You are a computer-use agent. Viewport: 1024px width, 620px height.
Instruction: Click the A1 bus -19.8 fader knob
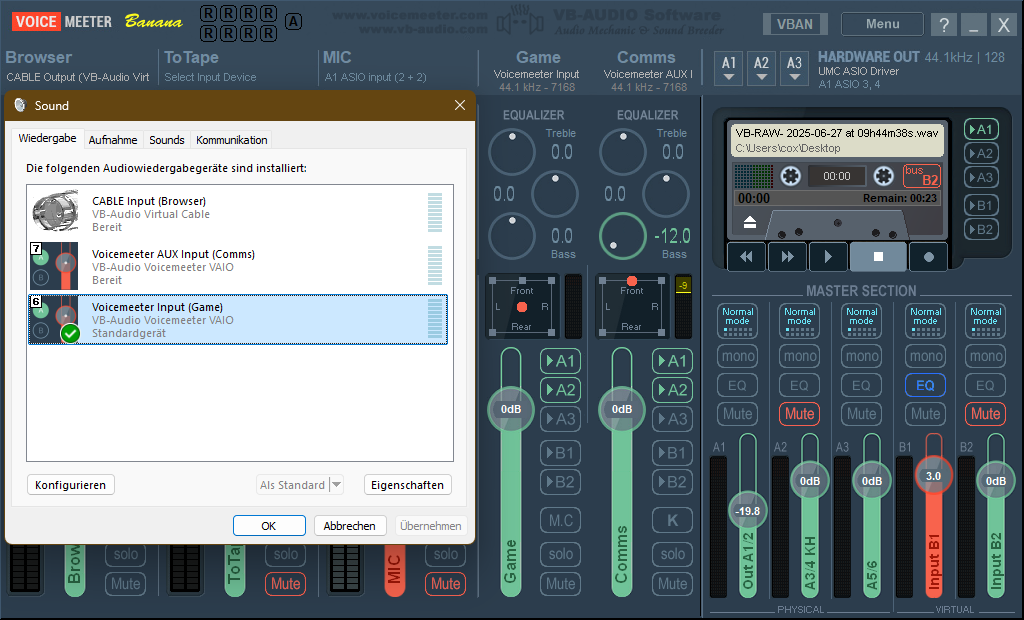click(748, 511)
